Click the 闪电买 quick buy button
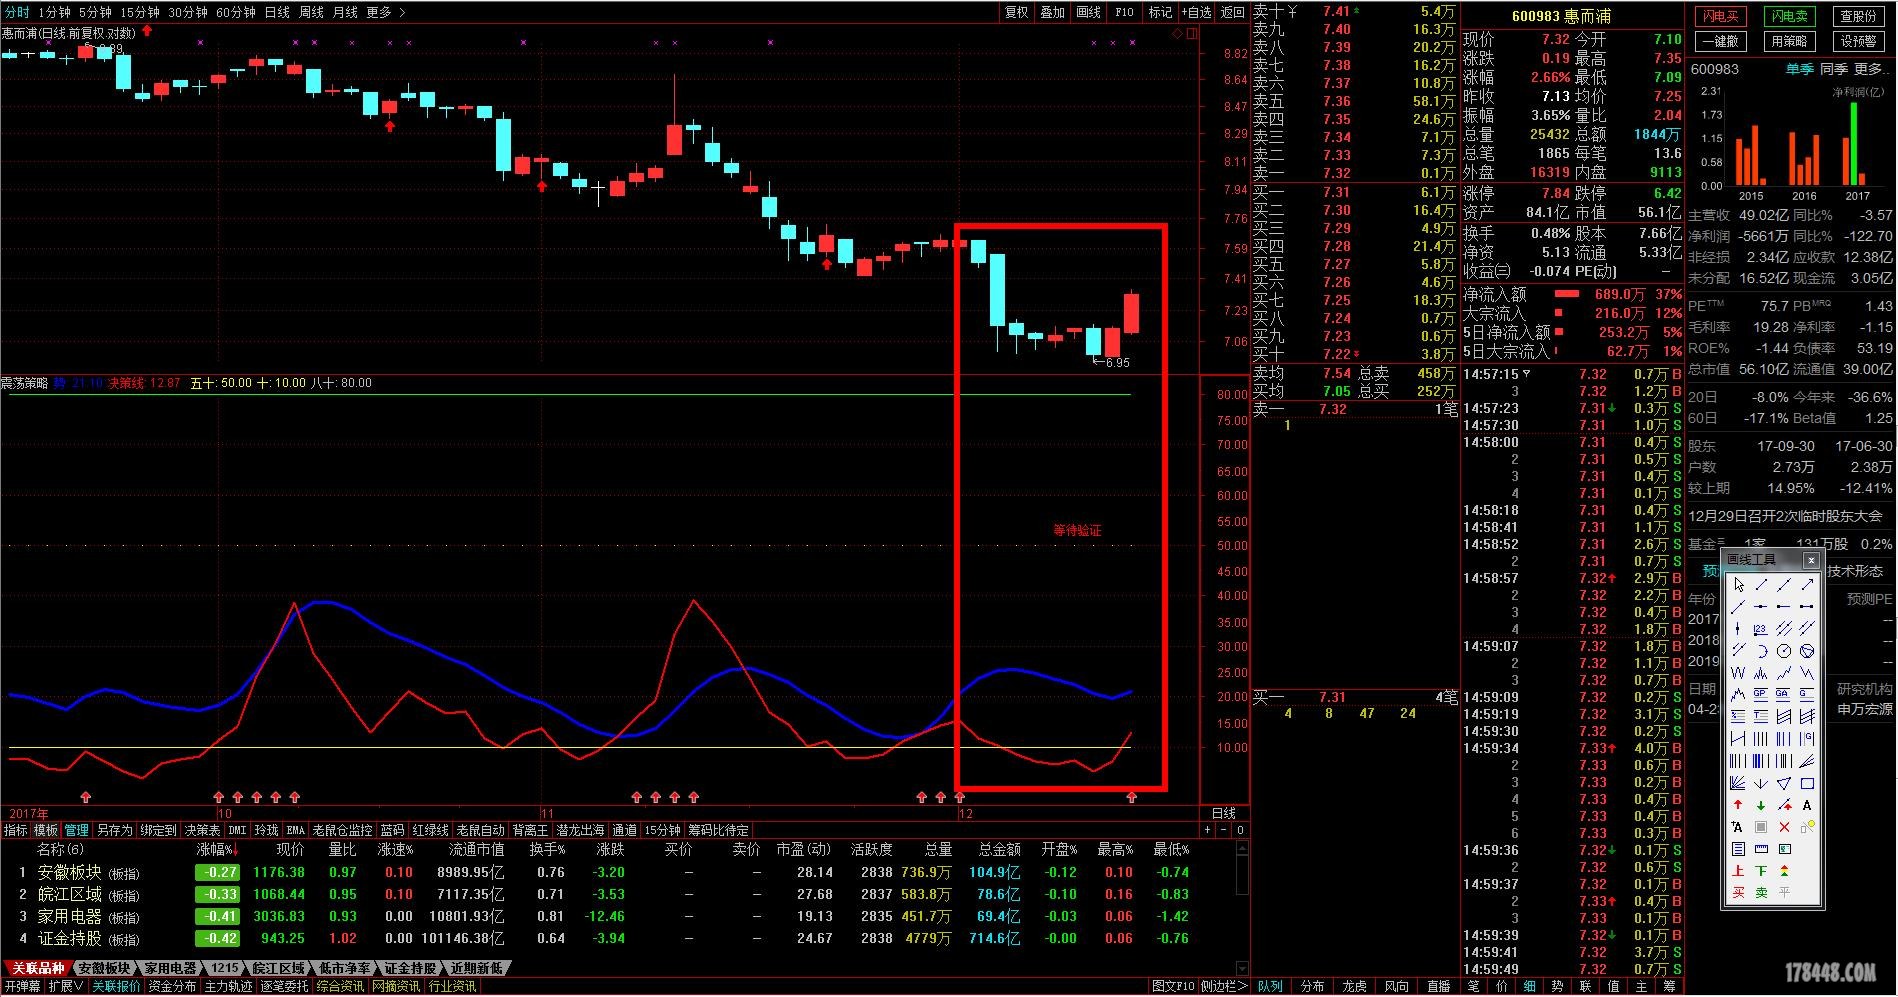The image size is (1898, 997). 1719,16
